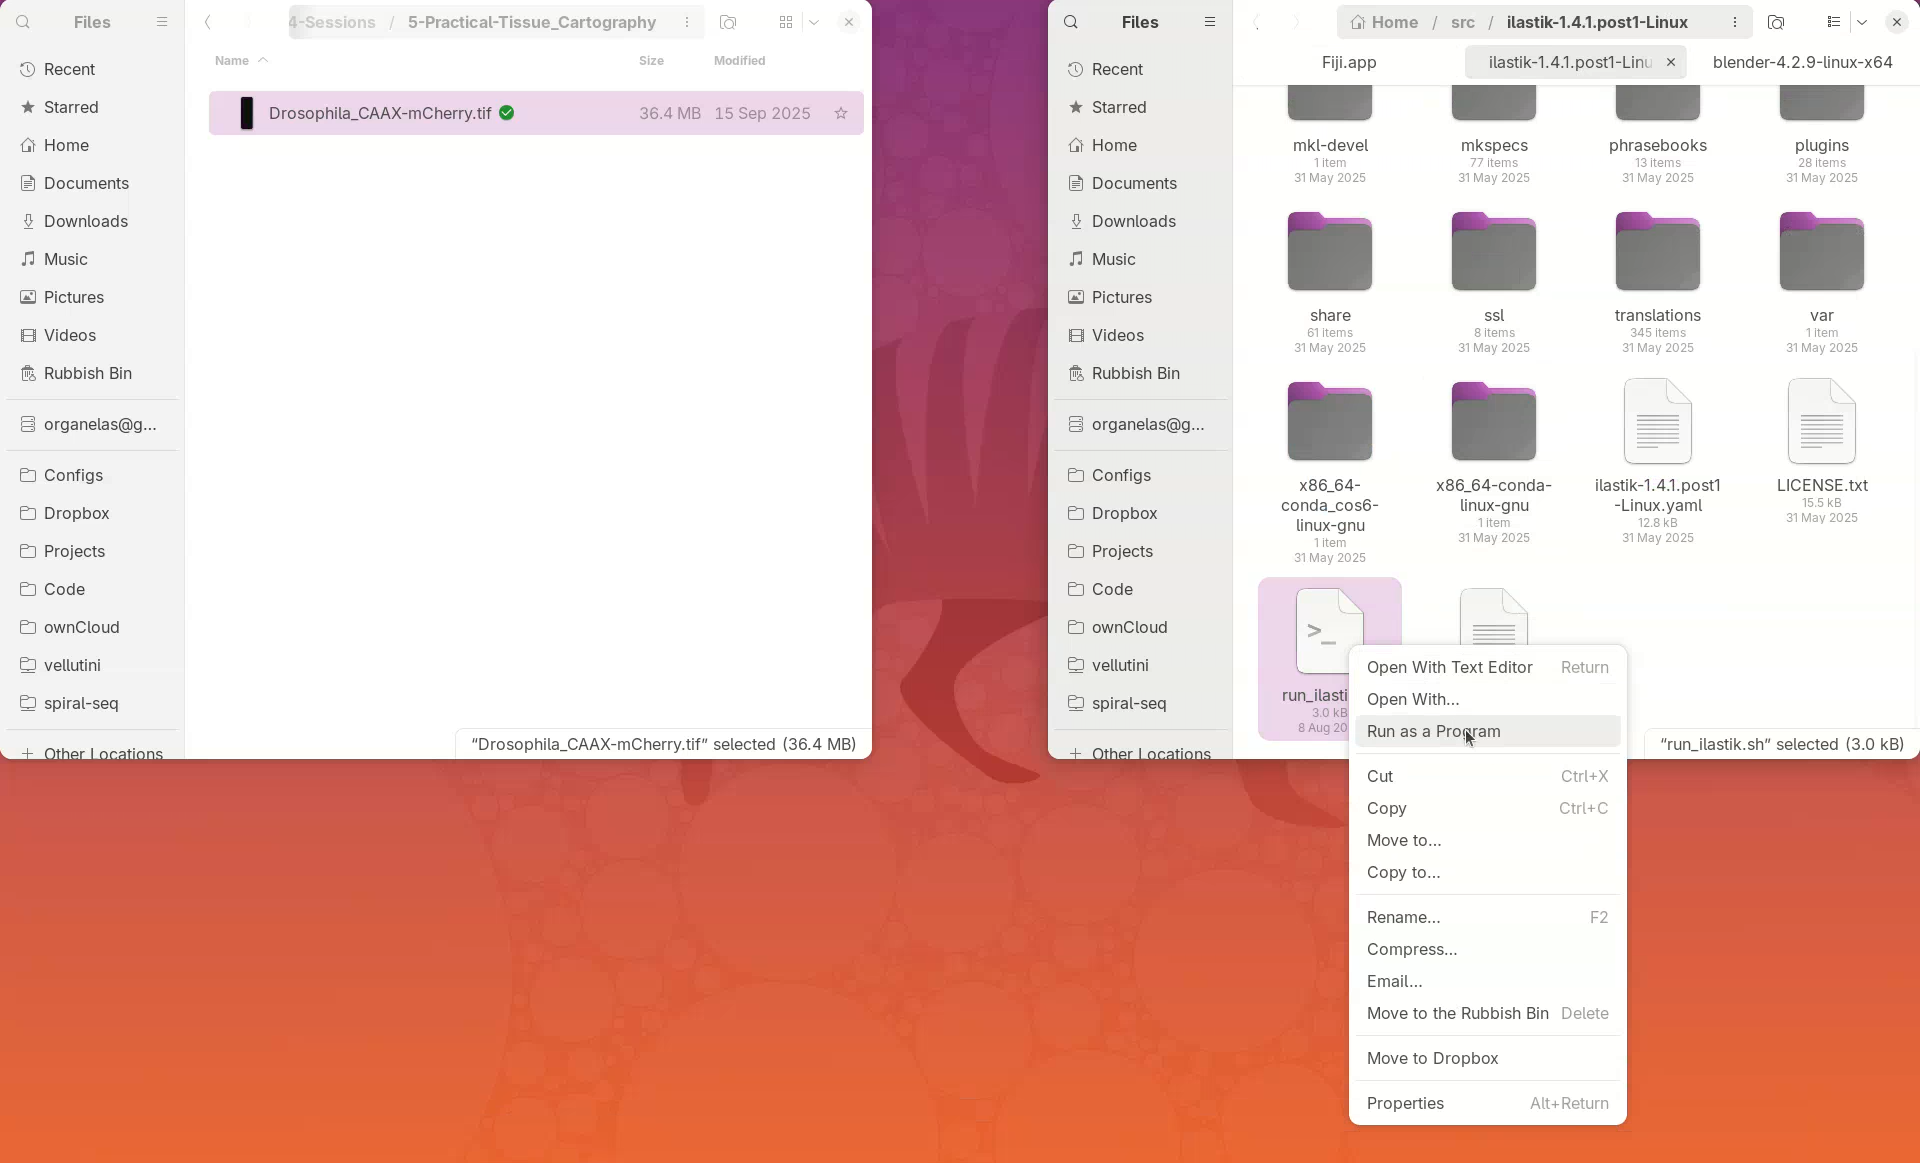Screen dimensions: 1920x1163
Task: Close the ilastik-1.4.1.post1-Linux tab
Action: pyautogui.click(x=1670, y=62)
